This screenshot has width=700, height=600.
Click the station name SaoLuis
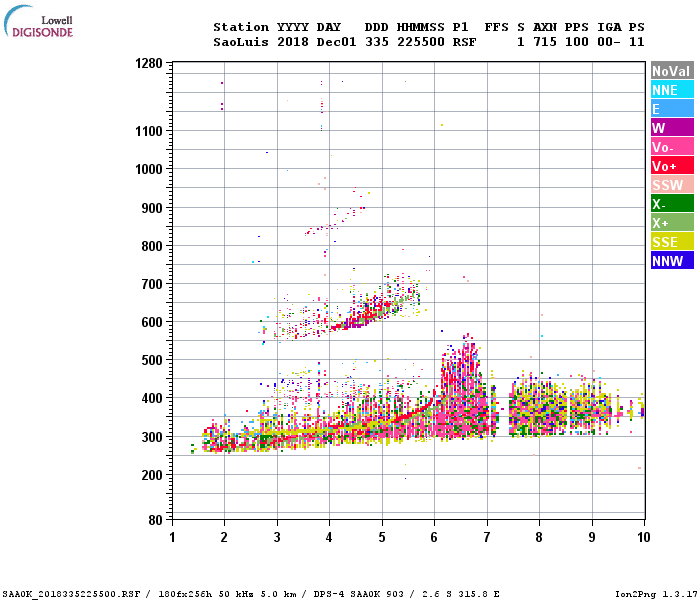click(x=241, y=42)
